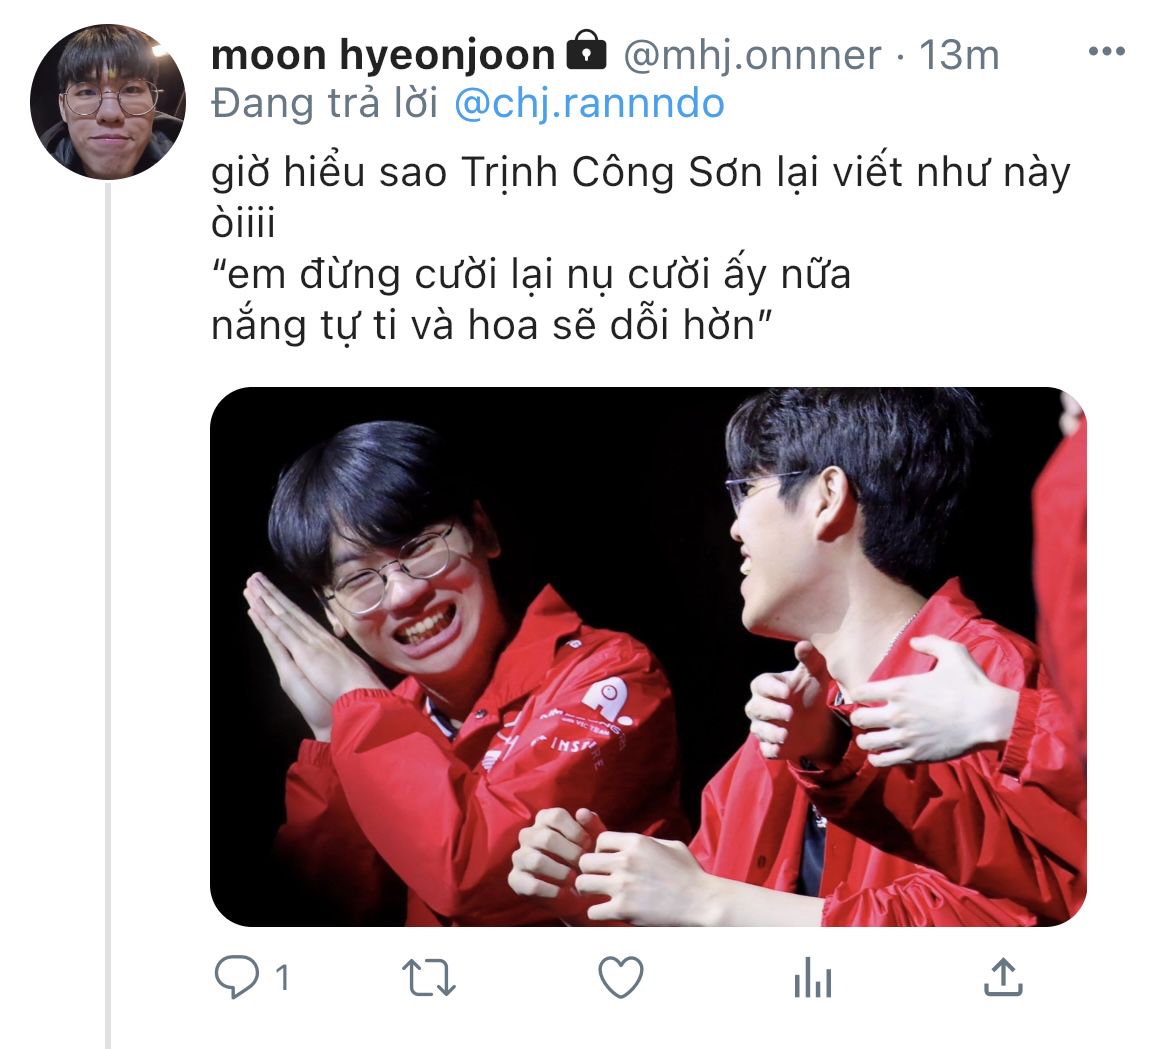Follow the @chj.rannndo reply mention link
The height and width of the screenshot is (1049, 1170).
point(589,104)
